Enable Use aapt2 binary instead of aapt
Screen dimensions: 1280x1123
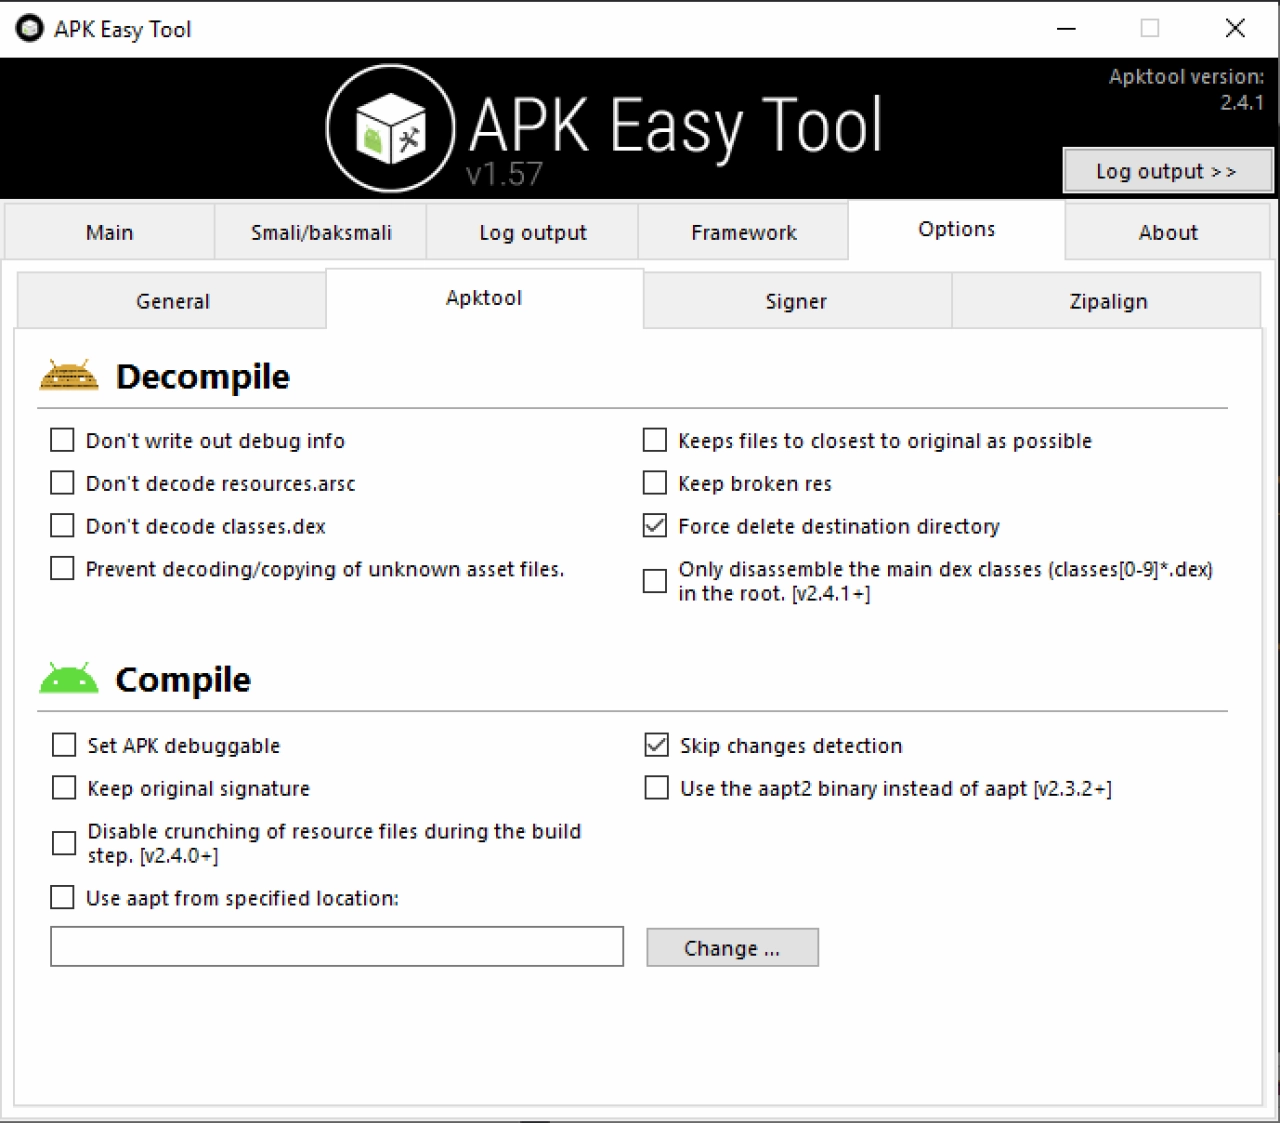[657, 789]
